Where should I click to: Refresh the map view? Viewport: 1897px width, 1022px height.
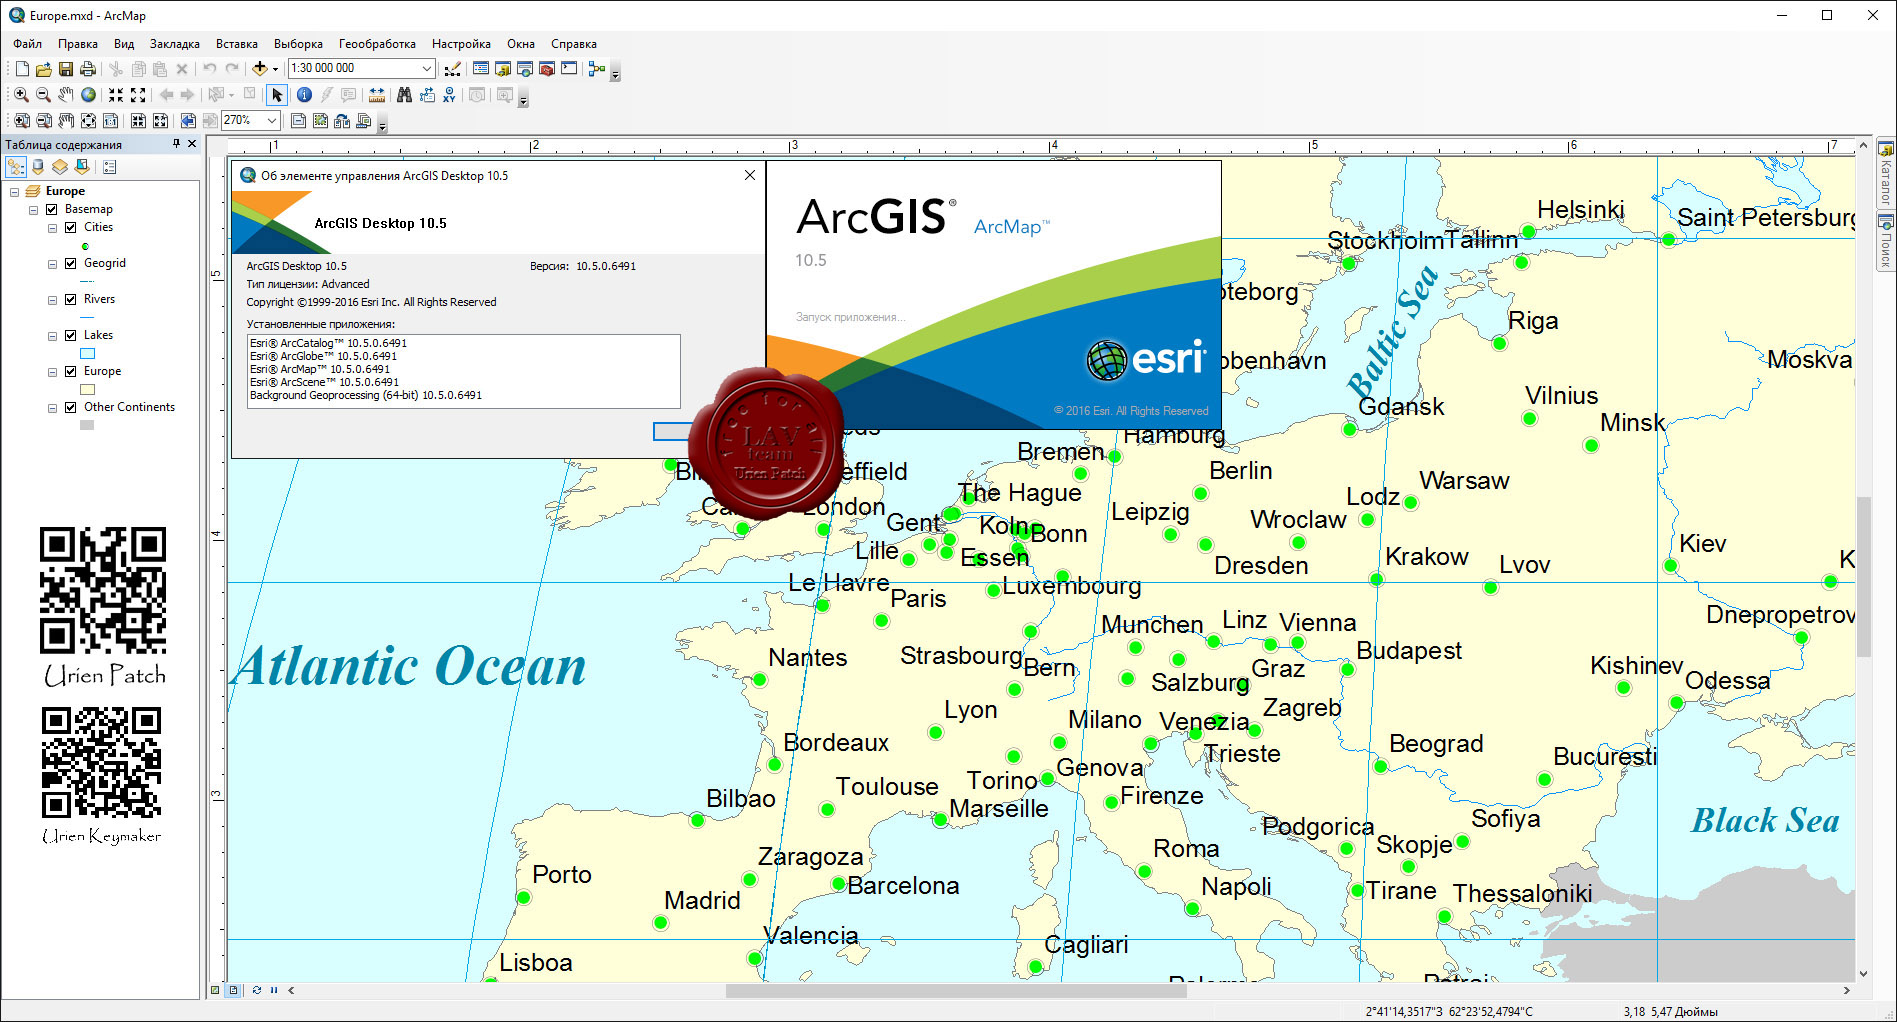coord(257,990)
